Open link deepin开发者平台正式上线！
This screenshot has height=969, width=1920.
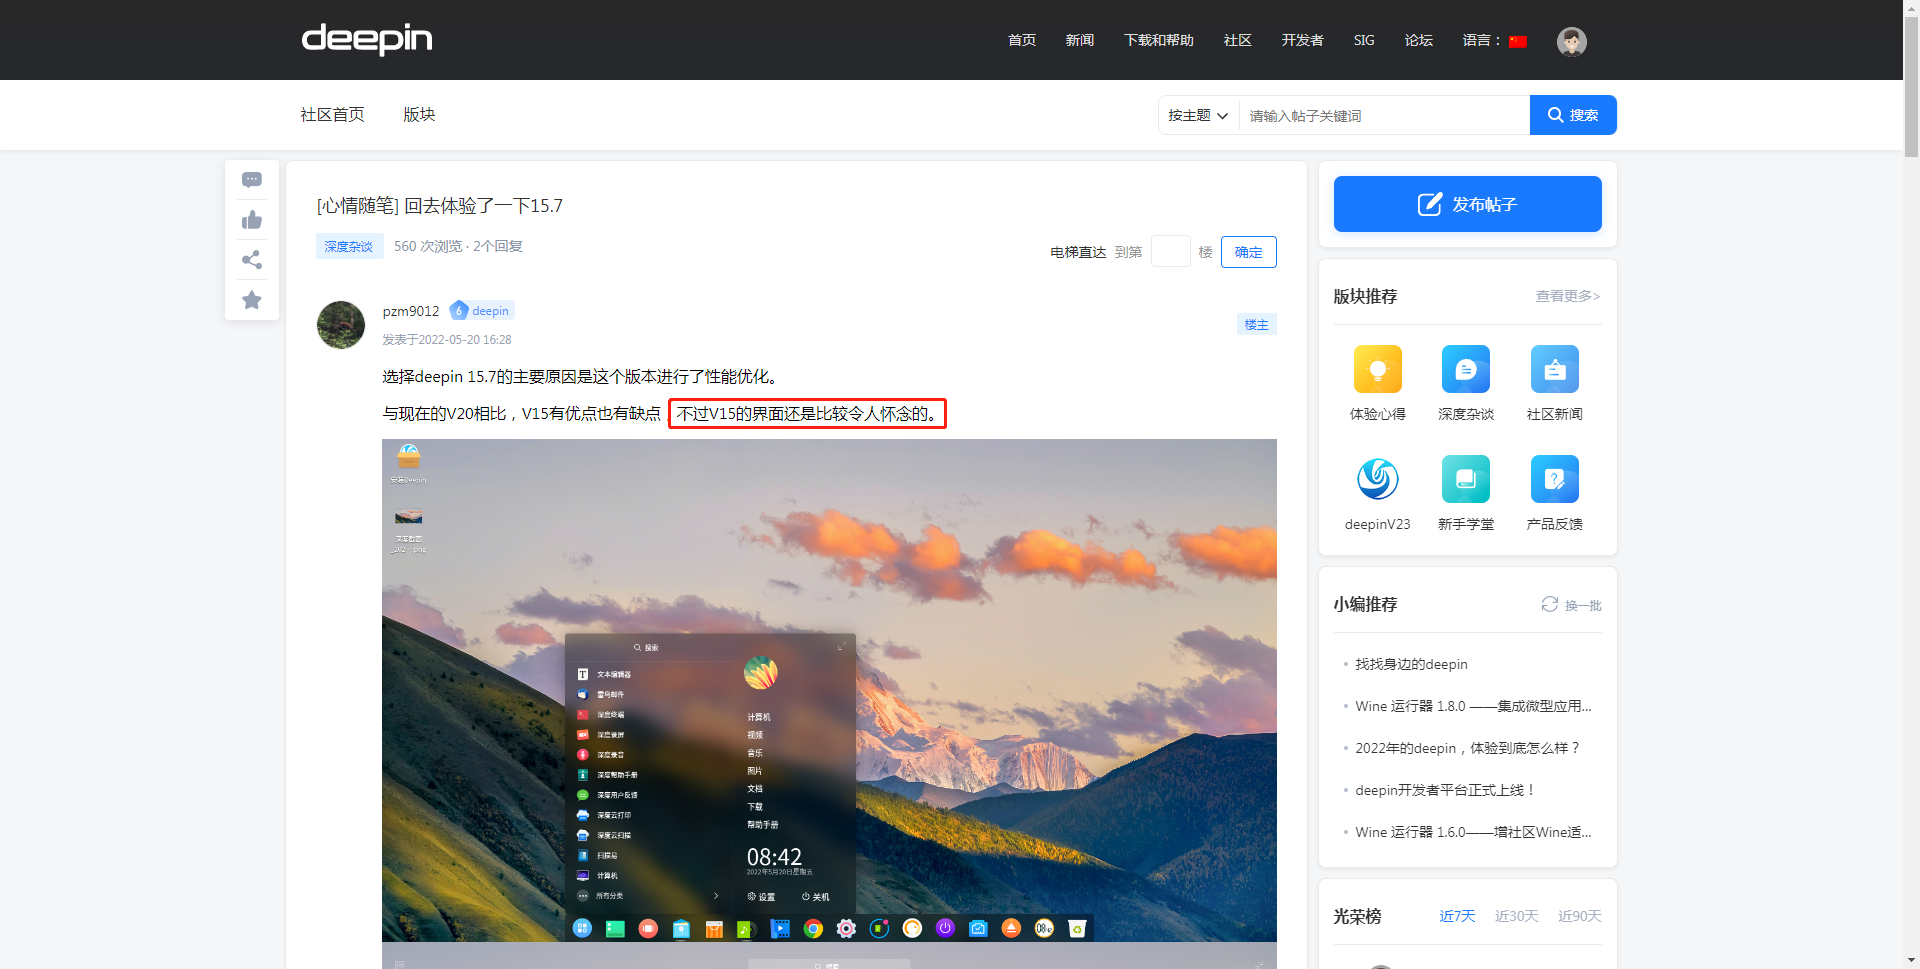click(x=1445, y=790)
